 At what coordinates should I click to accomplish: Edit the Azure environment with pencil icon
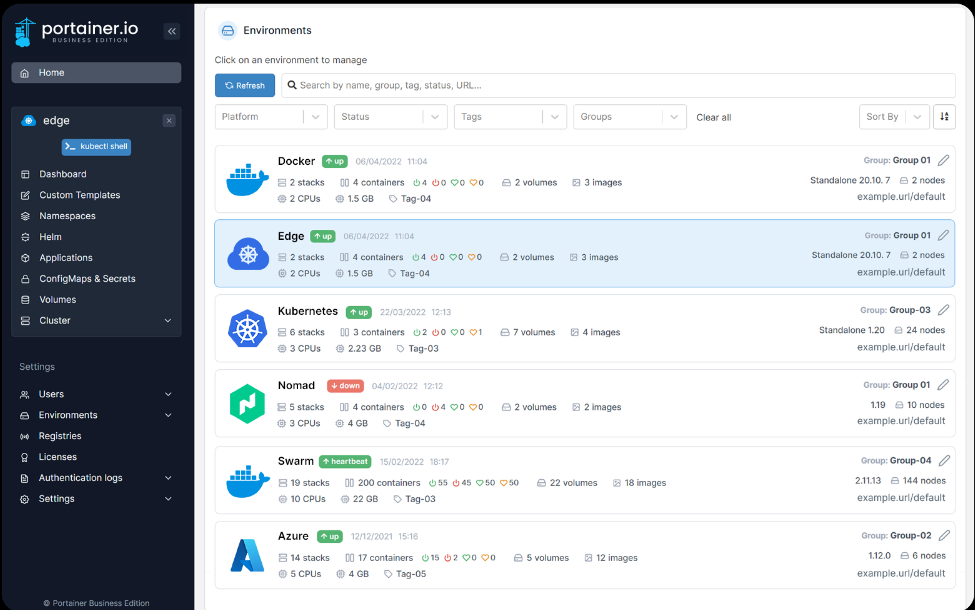point(943,536)
